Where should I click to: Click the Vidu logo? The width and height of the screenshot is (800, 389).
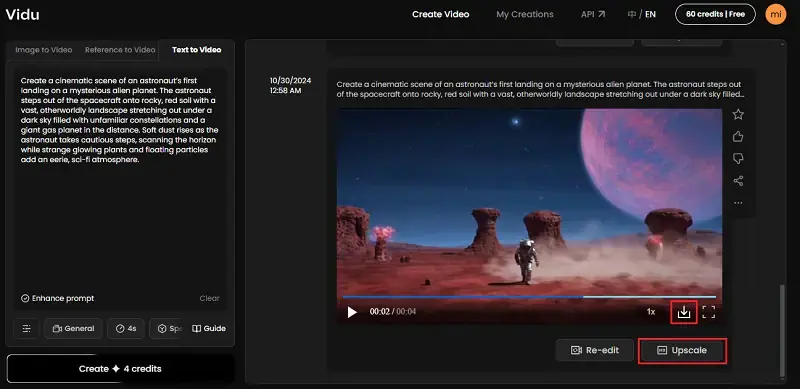point(22,14)
